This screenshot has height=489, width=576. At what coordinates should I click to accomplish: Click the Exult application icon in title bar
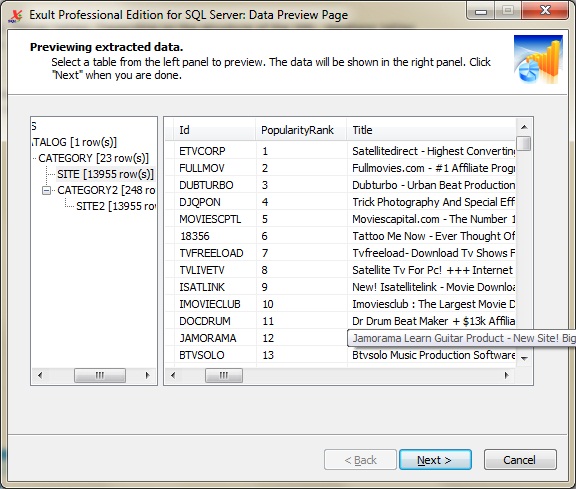tap(15, 16)
